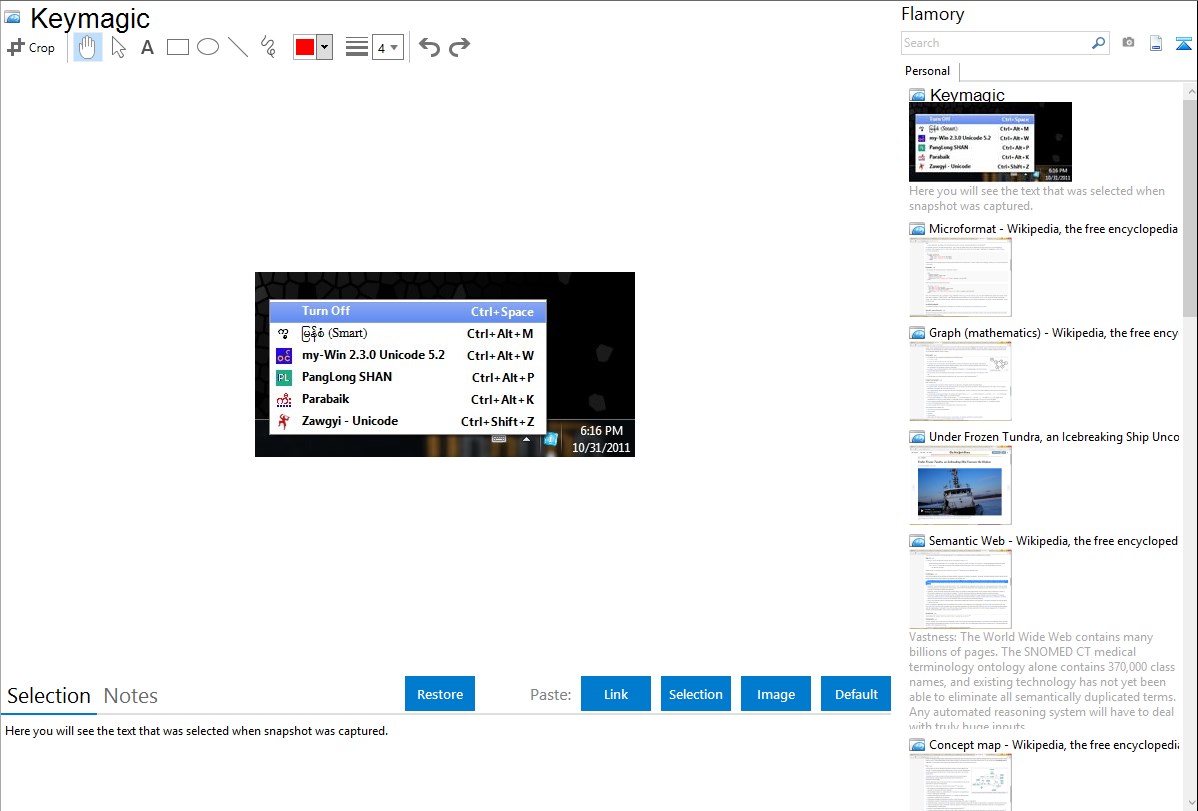Click the icon beside Semantic Web entry
The width and height of the screenshot is (1198, 811).
pyautogui.click(x=918, y=540)
